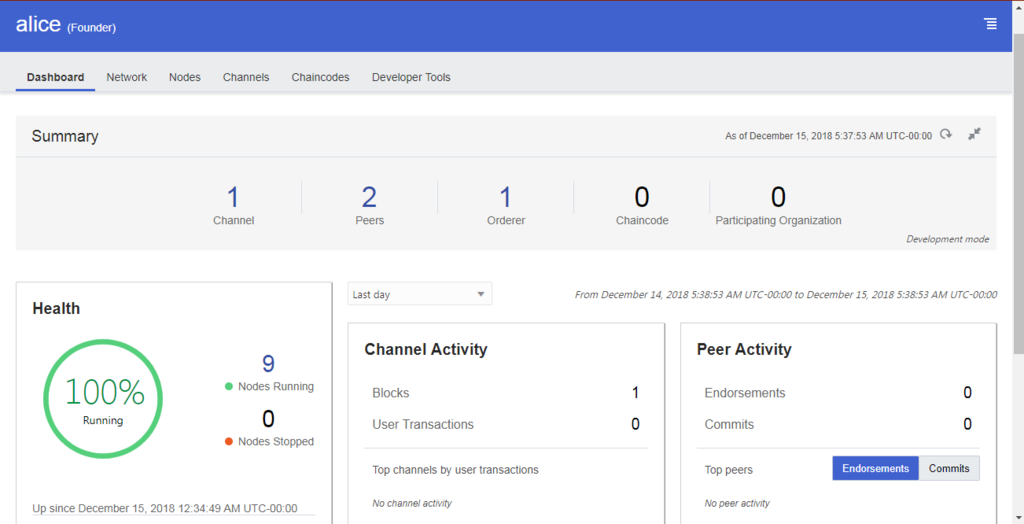The height and width of the screenshot is (524, 1024).
Task: Click the Peer Activity Endorsements row label
Action: point(745,393)
